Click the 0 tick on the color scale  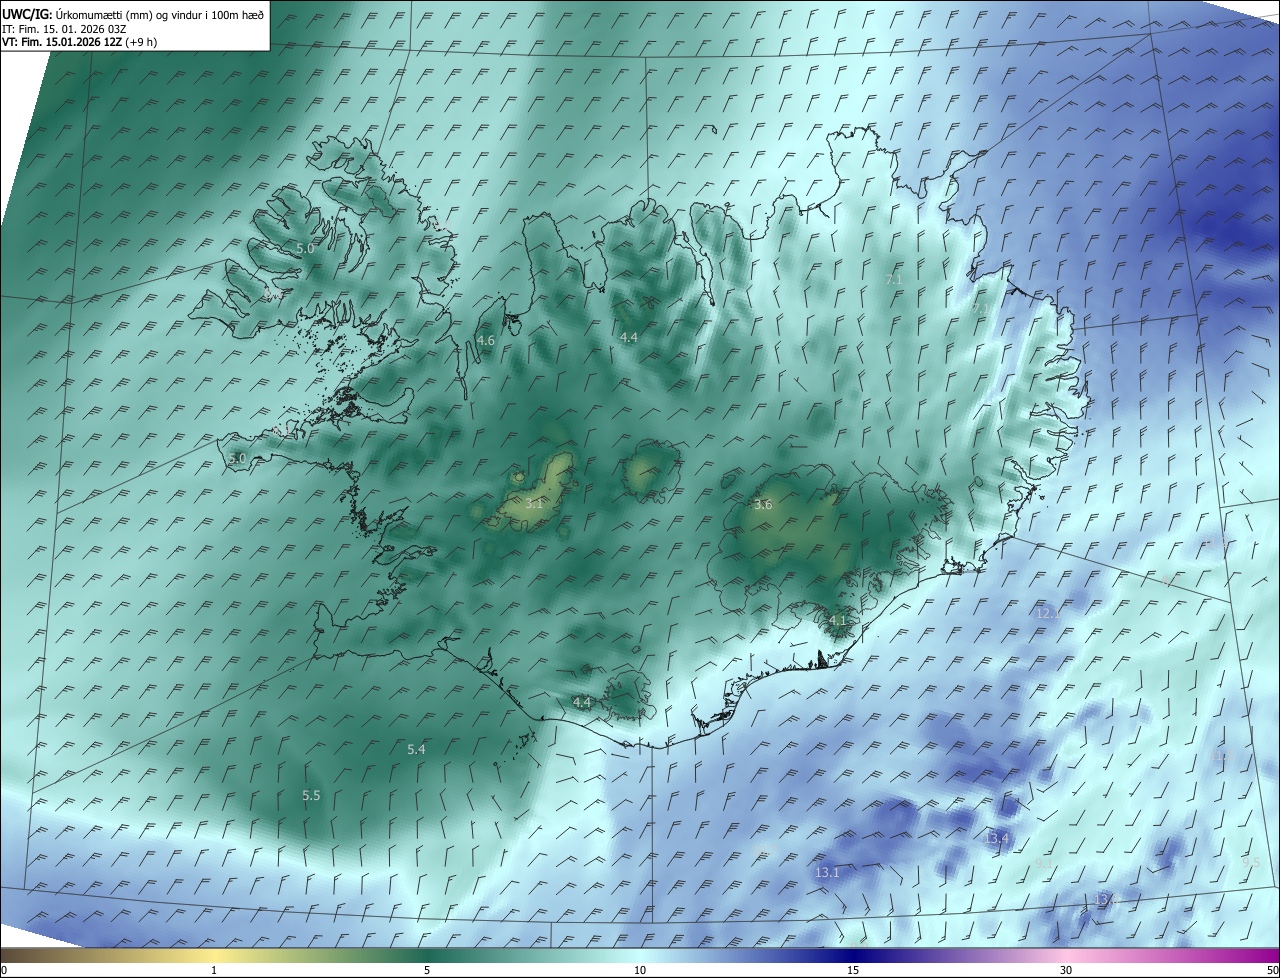coord(4,970)
